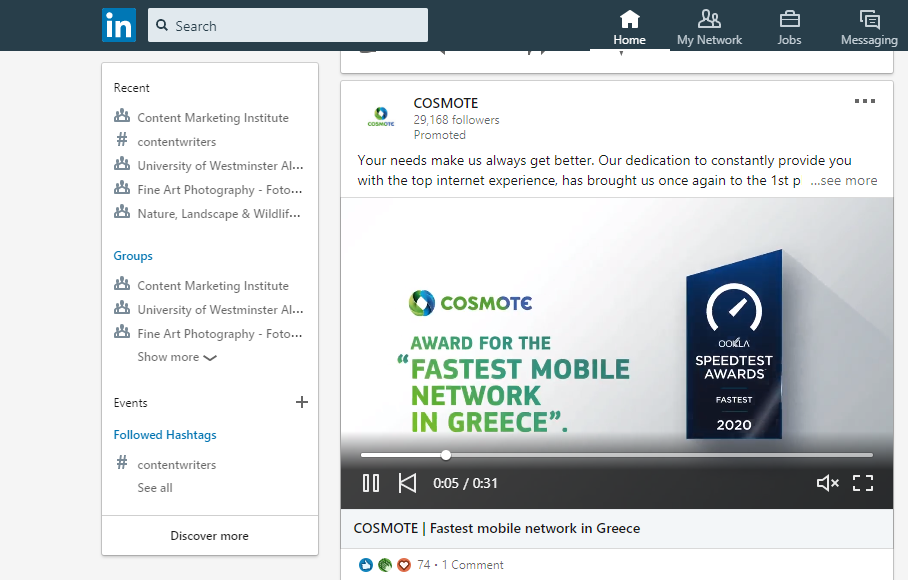Open the COSMOTE company name link
This screenshot has height=580, width=908.
click(445, 103)
